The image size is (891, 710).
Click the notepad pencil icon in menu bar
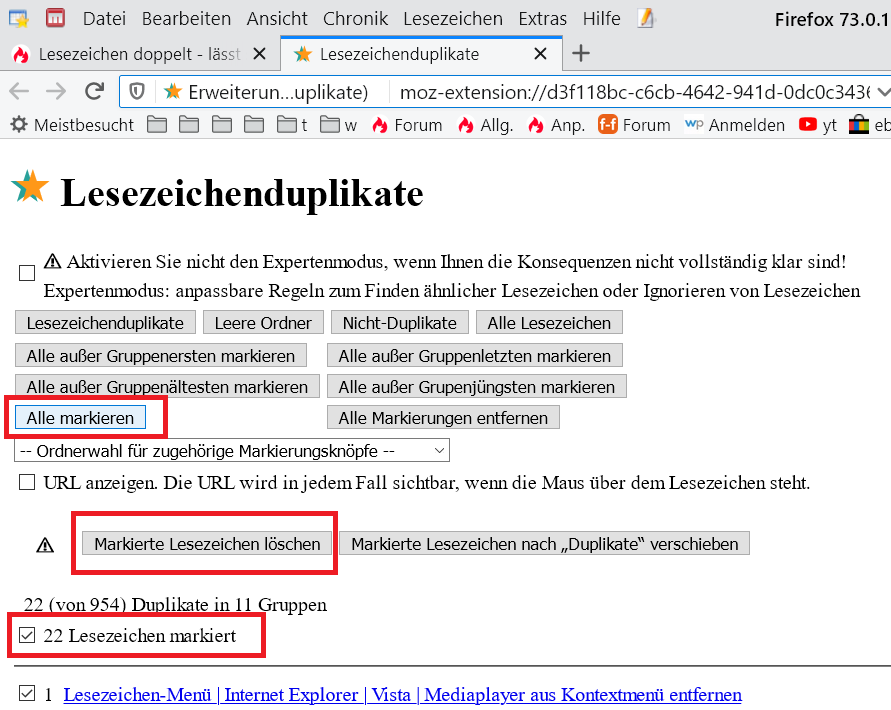646,18
